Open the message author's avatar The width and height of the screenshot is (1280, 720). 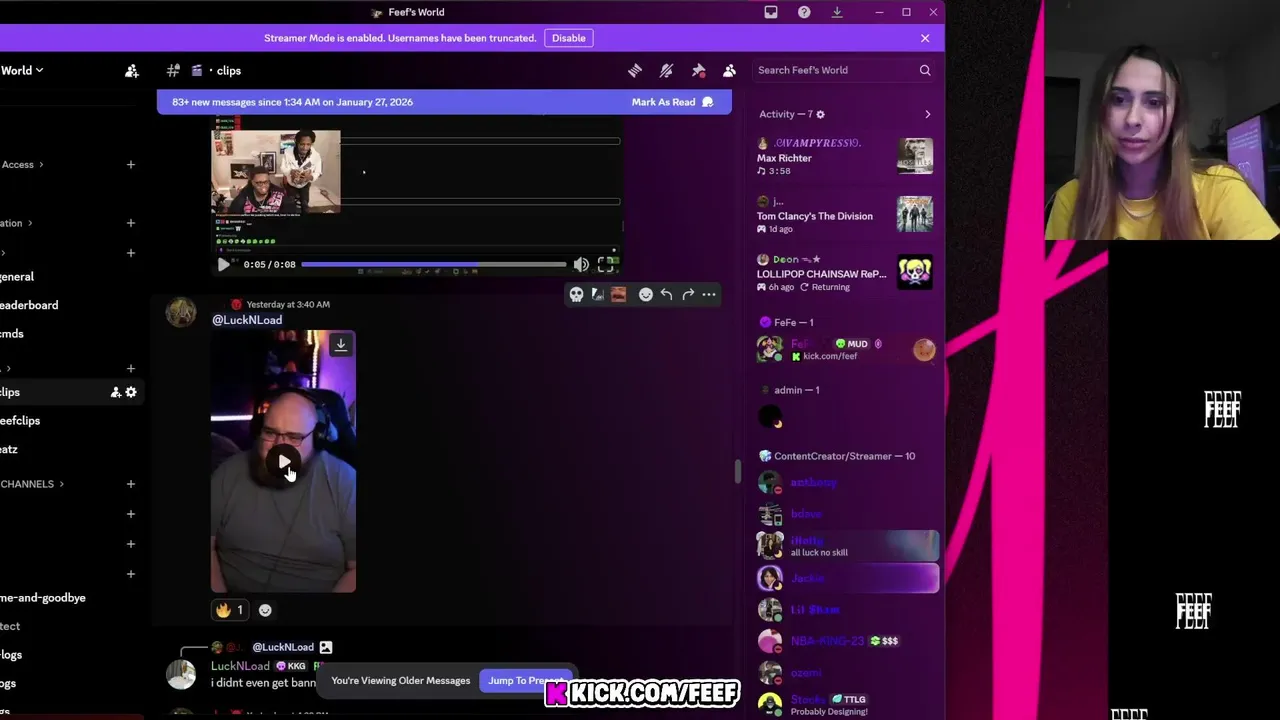point(181,313)
